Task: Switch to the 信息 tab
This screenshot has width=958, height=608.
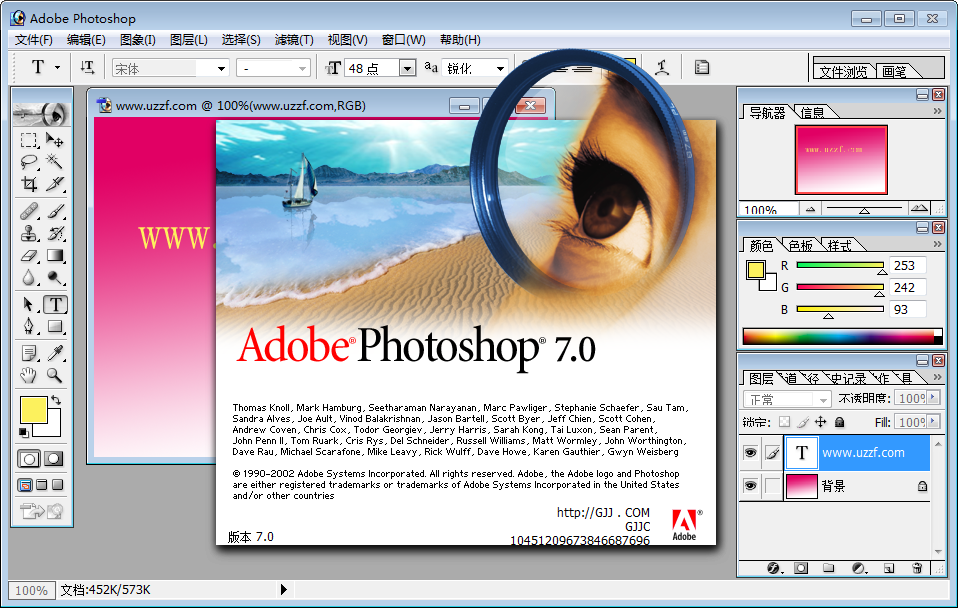Action: point(813,112)
